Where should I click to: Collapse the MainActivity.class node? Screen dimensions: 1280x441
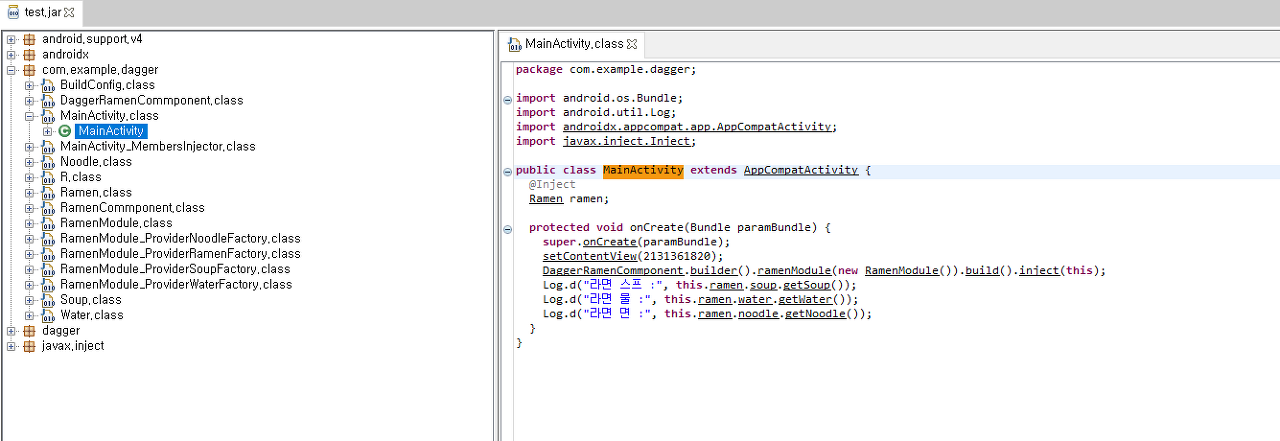29,116
